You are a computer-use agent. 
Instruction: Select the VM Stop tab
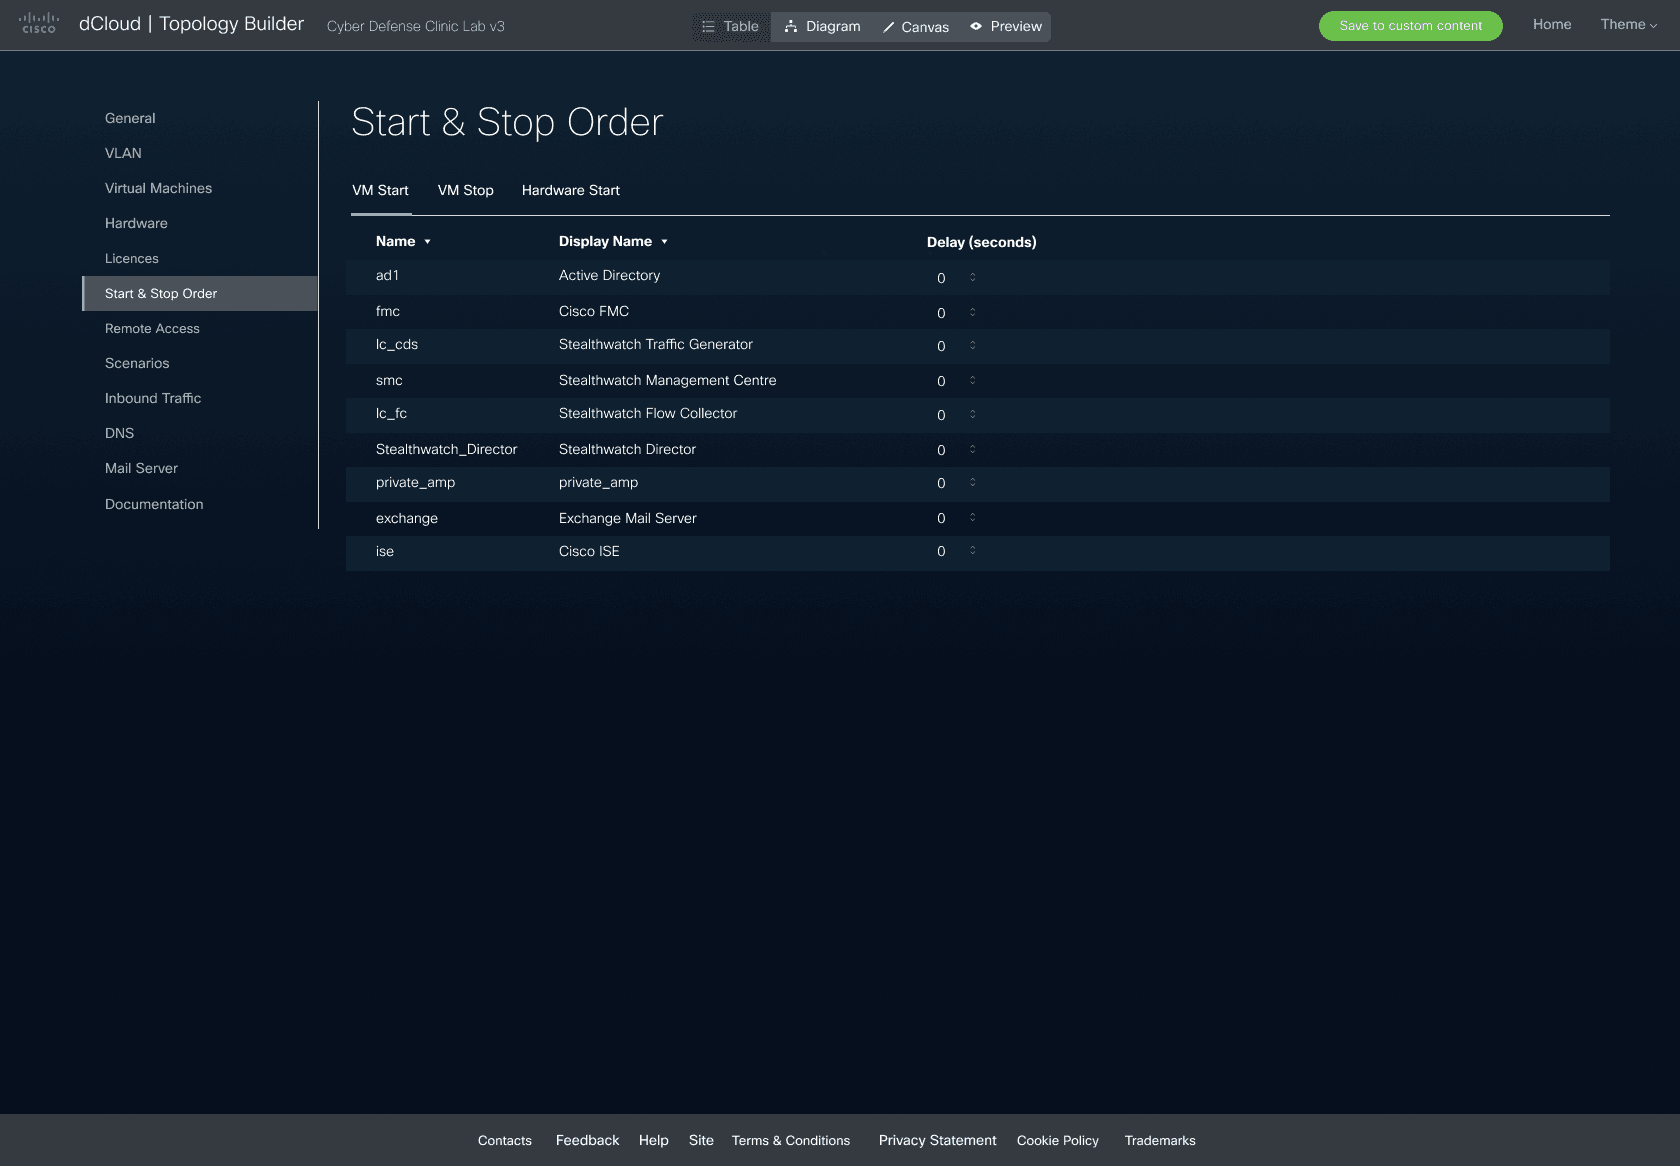pos(466,190)
